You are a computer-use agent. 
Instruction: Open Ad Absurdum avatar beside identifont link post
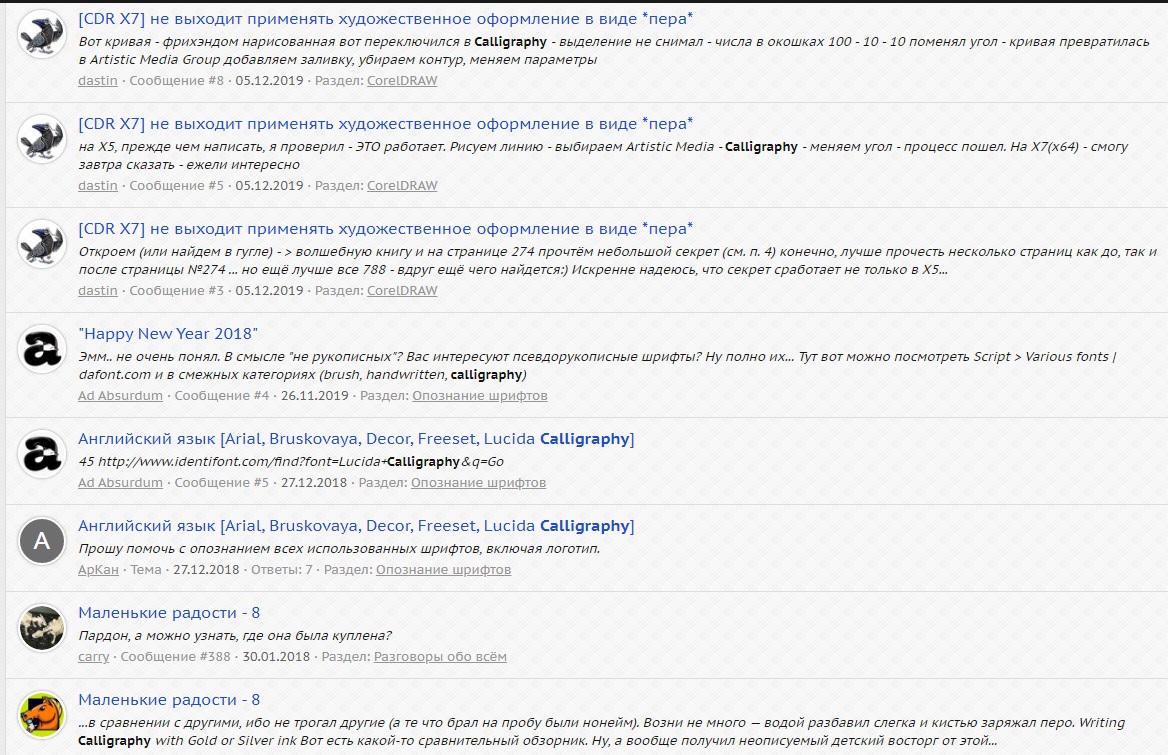pyautogui.click(x=42, y=454)
